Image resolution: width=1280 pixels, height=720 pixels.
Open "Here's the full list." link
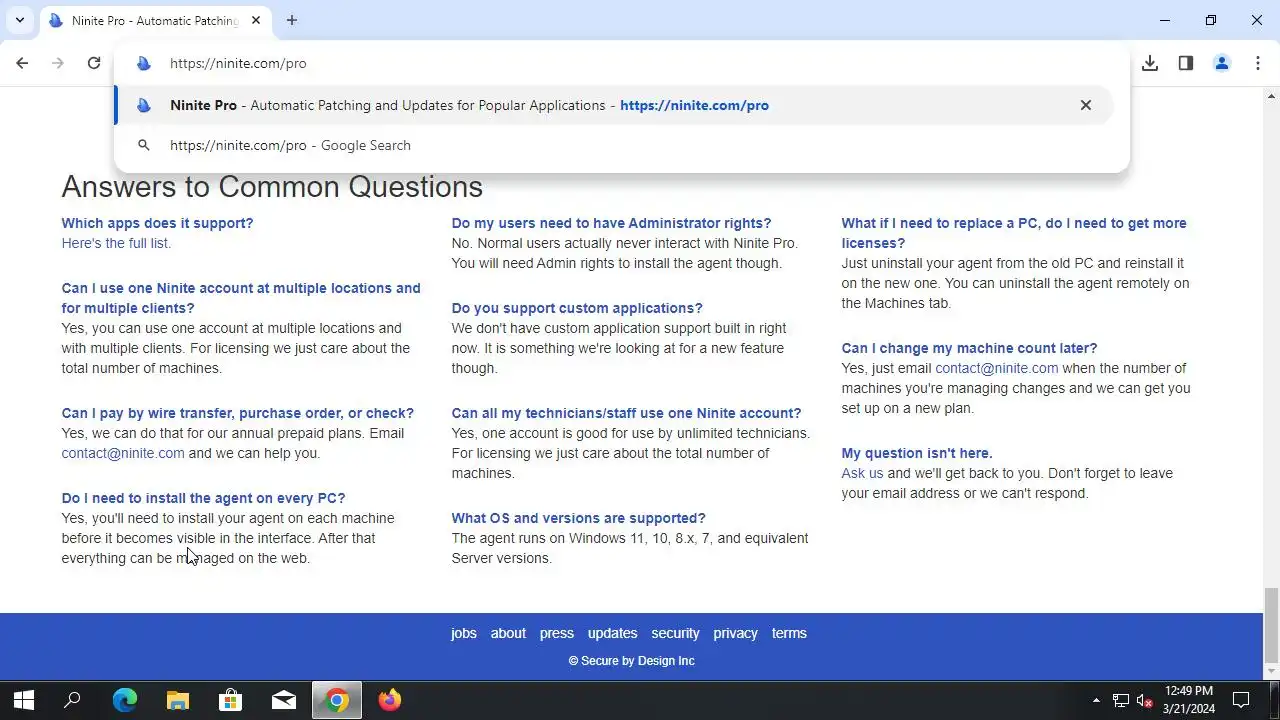pyautogui.click(x=116, y=243)
